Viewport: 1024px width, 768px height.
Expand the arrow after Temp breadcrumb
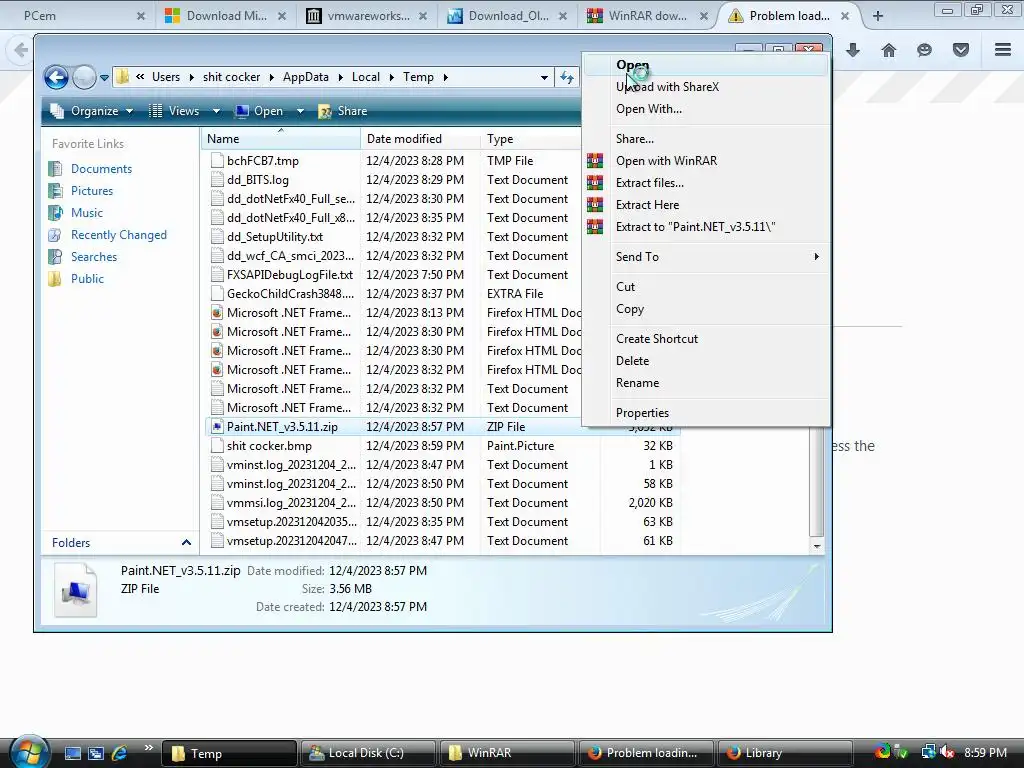tap(445, 77)
